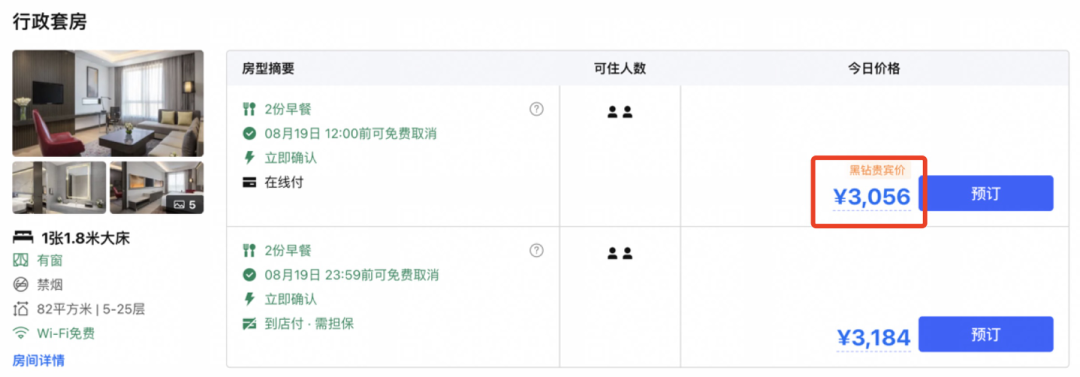Open the main living room photo
The height and width of the screenshot is (377, 1080).
pos(108,103)
